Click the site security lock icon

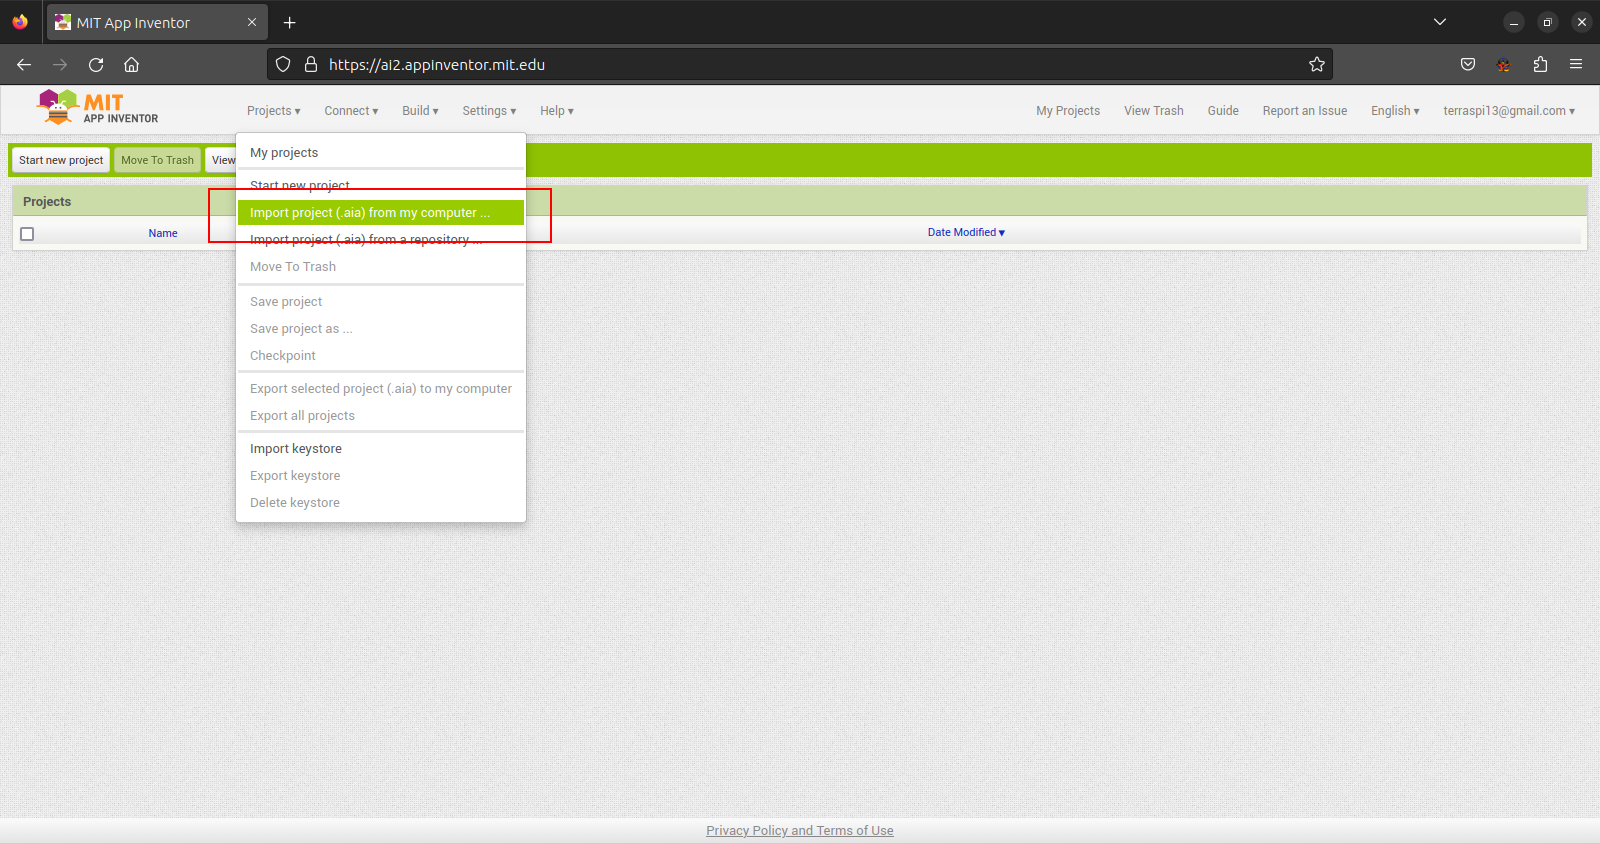[x=311, y=65]
